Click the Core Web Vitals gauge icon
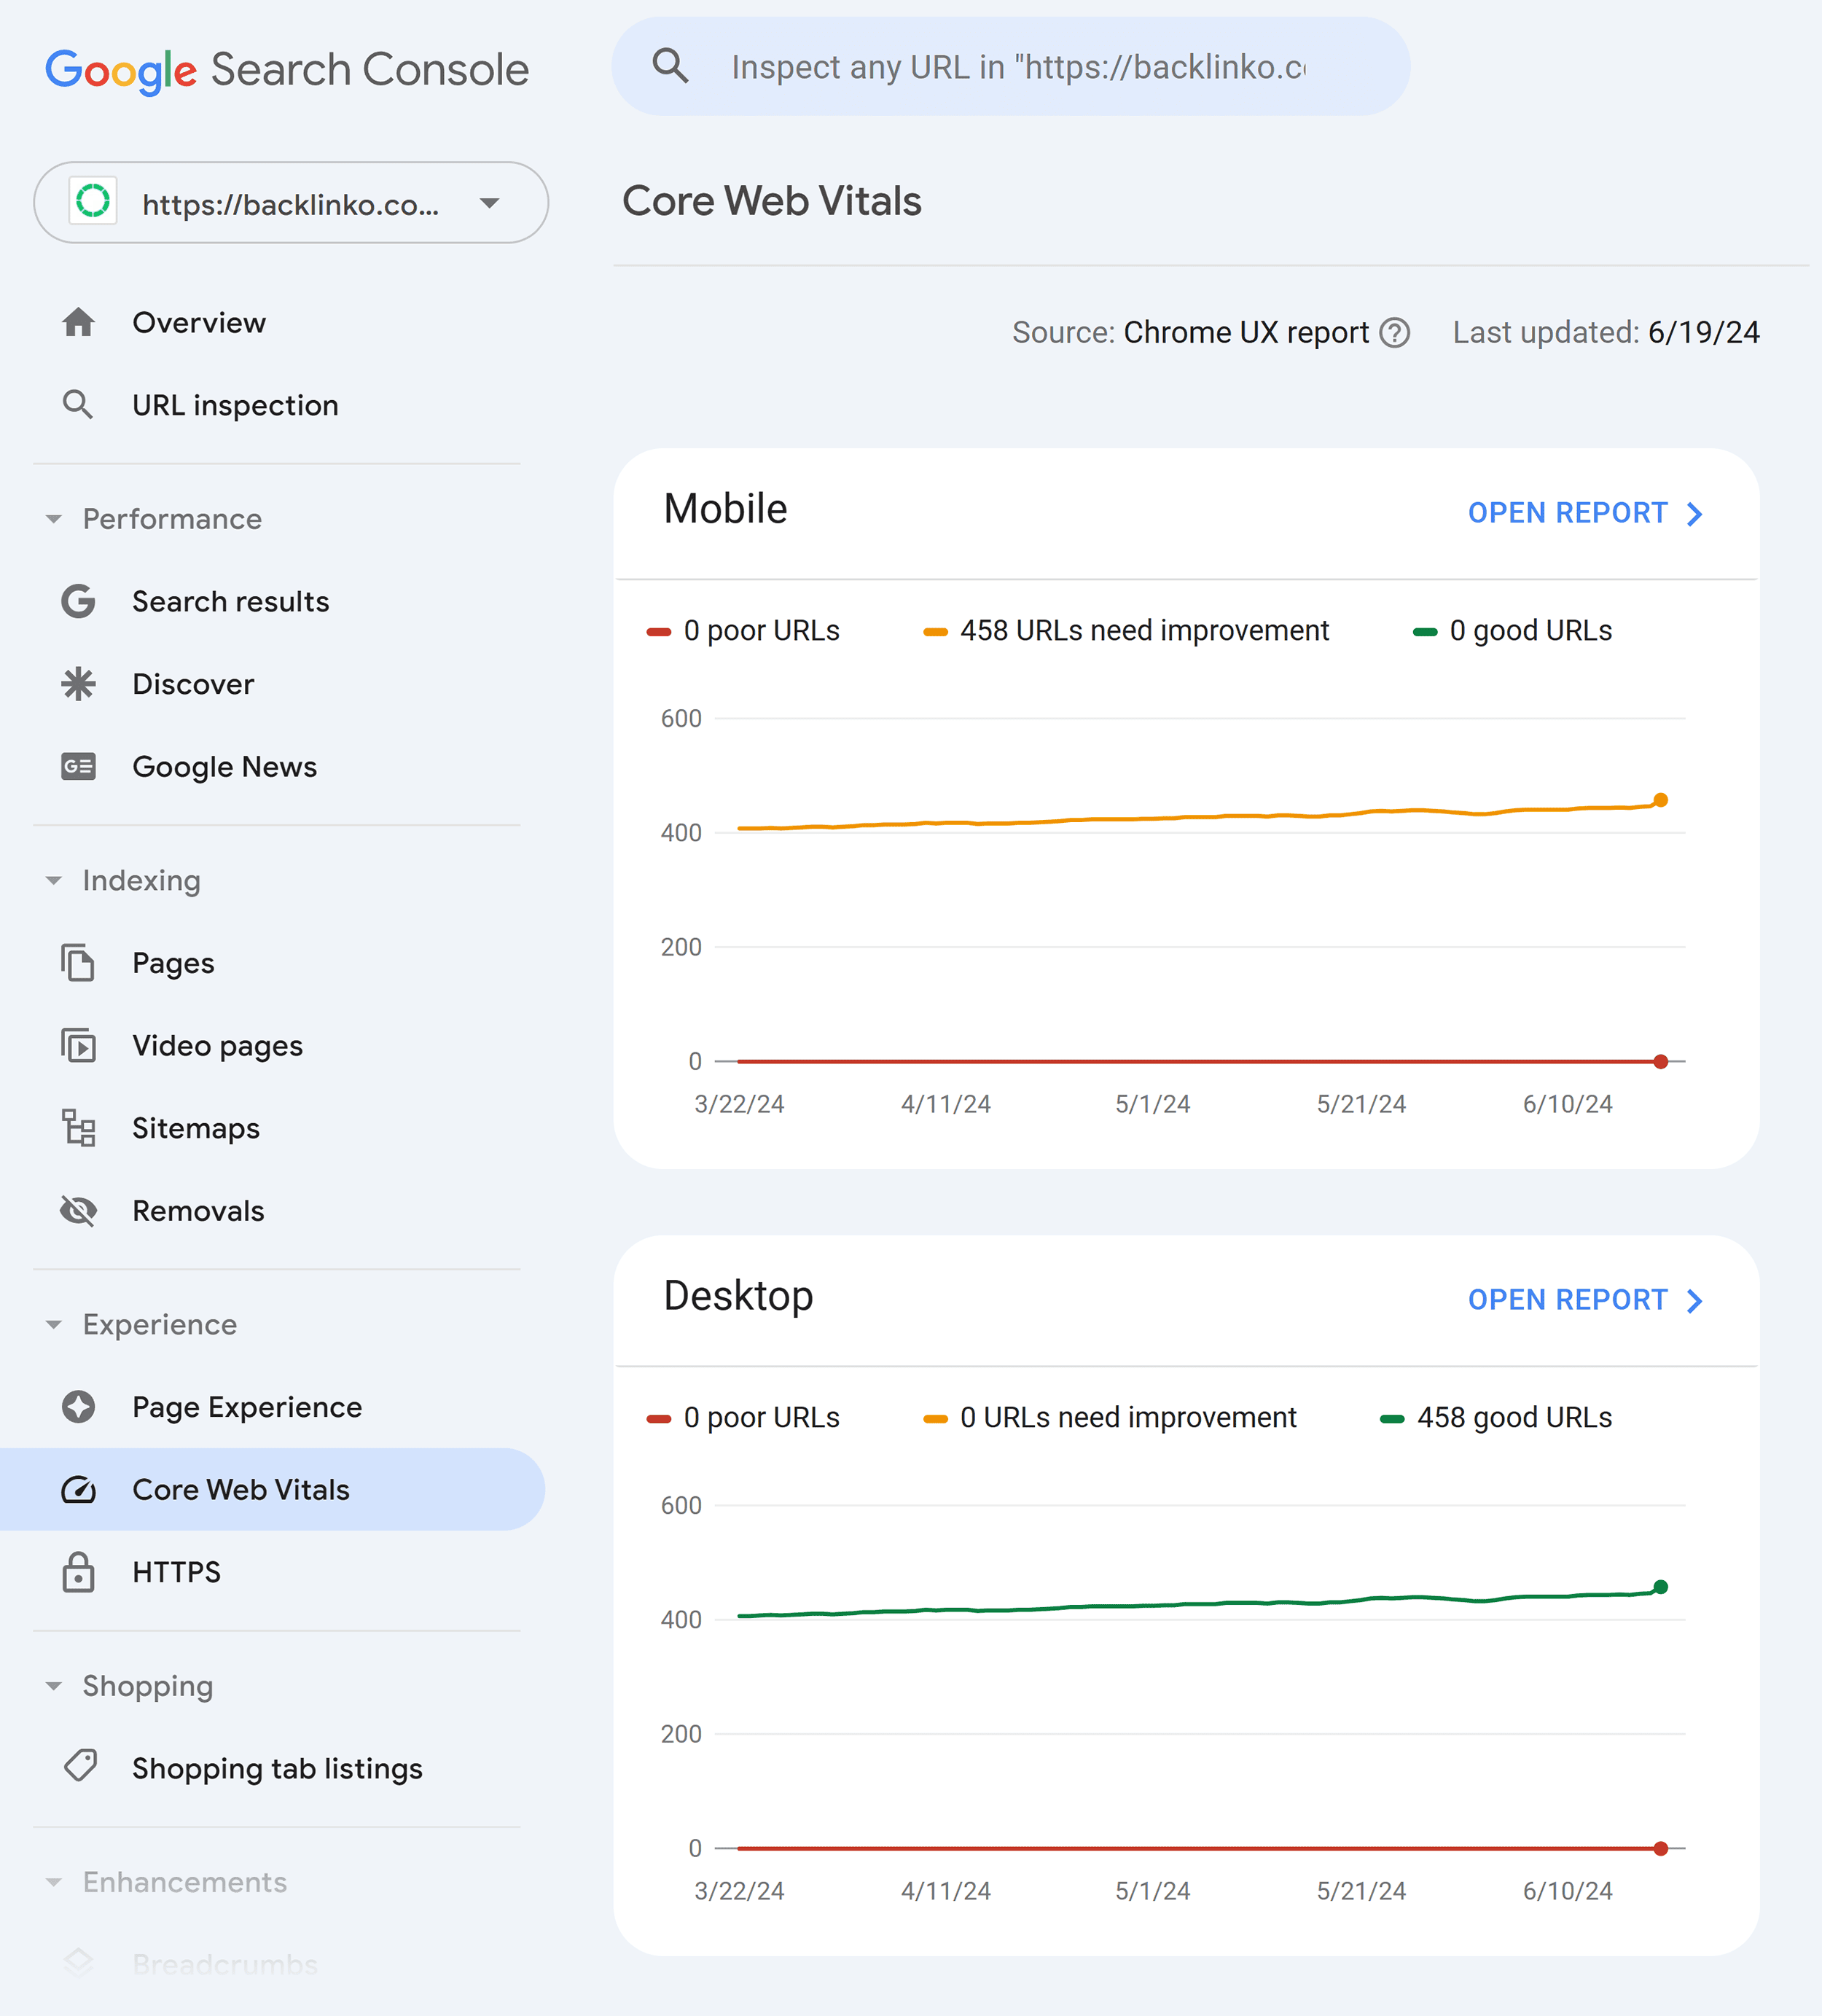Viewport: 1822px width, 2016px height. pyautogui.click(x=78, y=1489)
